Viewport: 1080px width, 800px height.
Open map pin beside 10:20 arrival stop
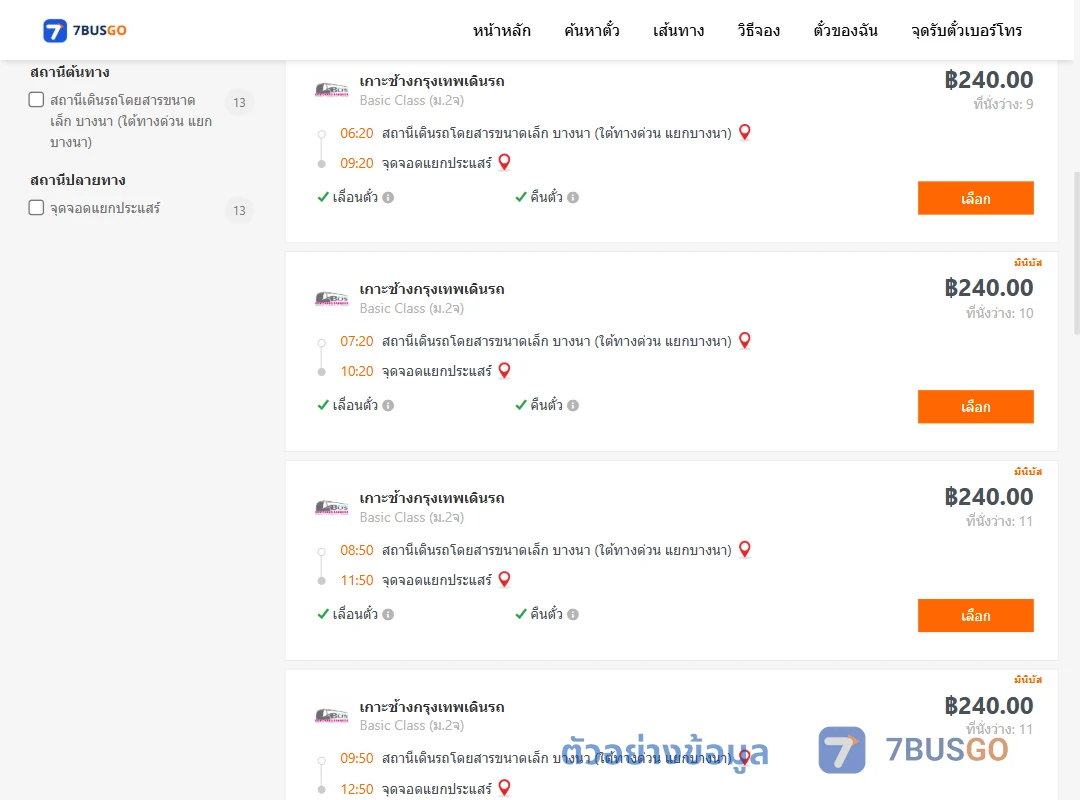(504, 371)
